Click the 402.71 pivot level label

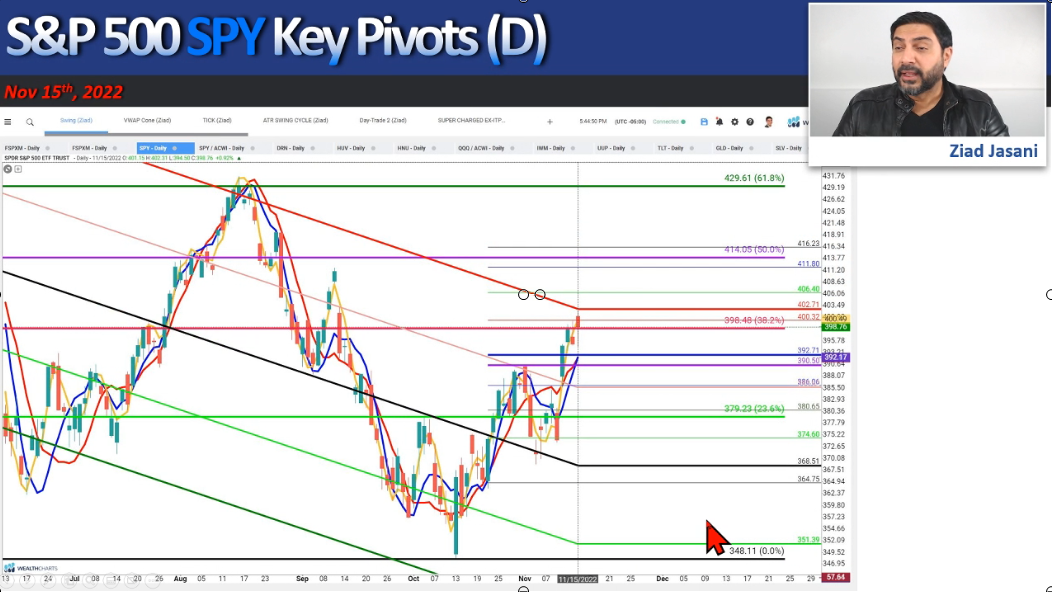[x=808, y=305]
